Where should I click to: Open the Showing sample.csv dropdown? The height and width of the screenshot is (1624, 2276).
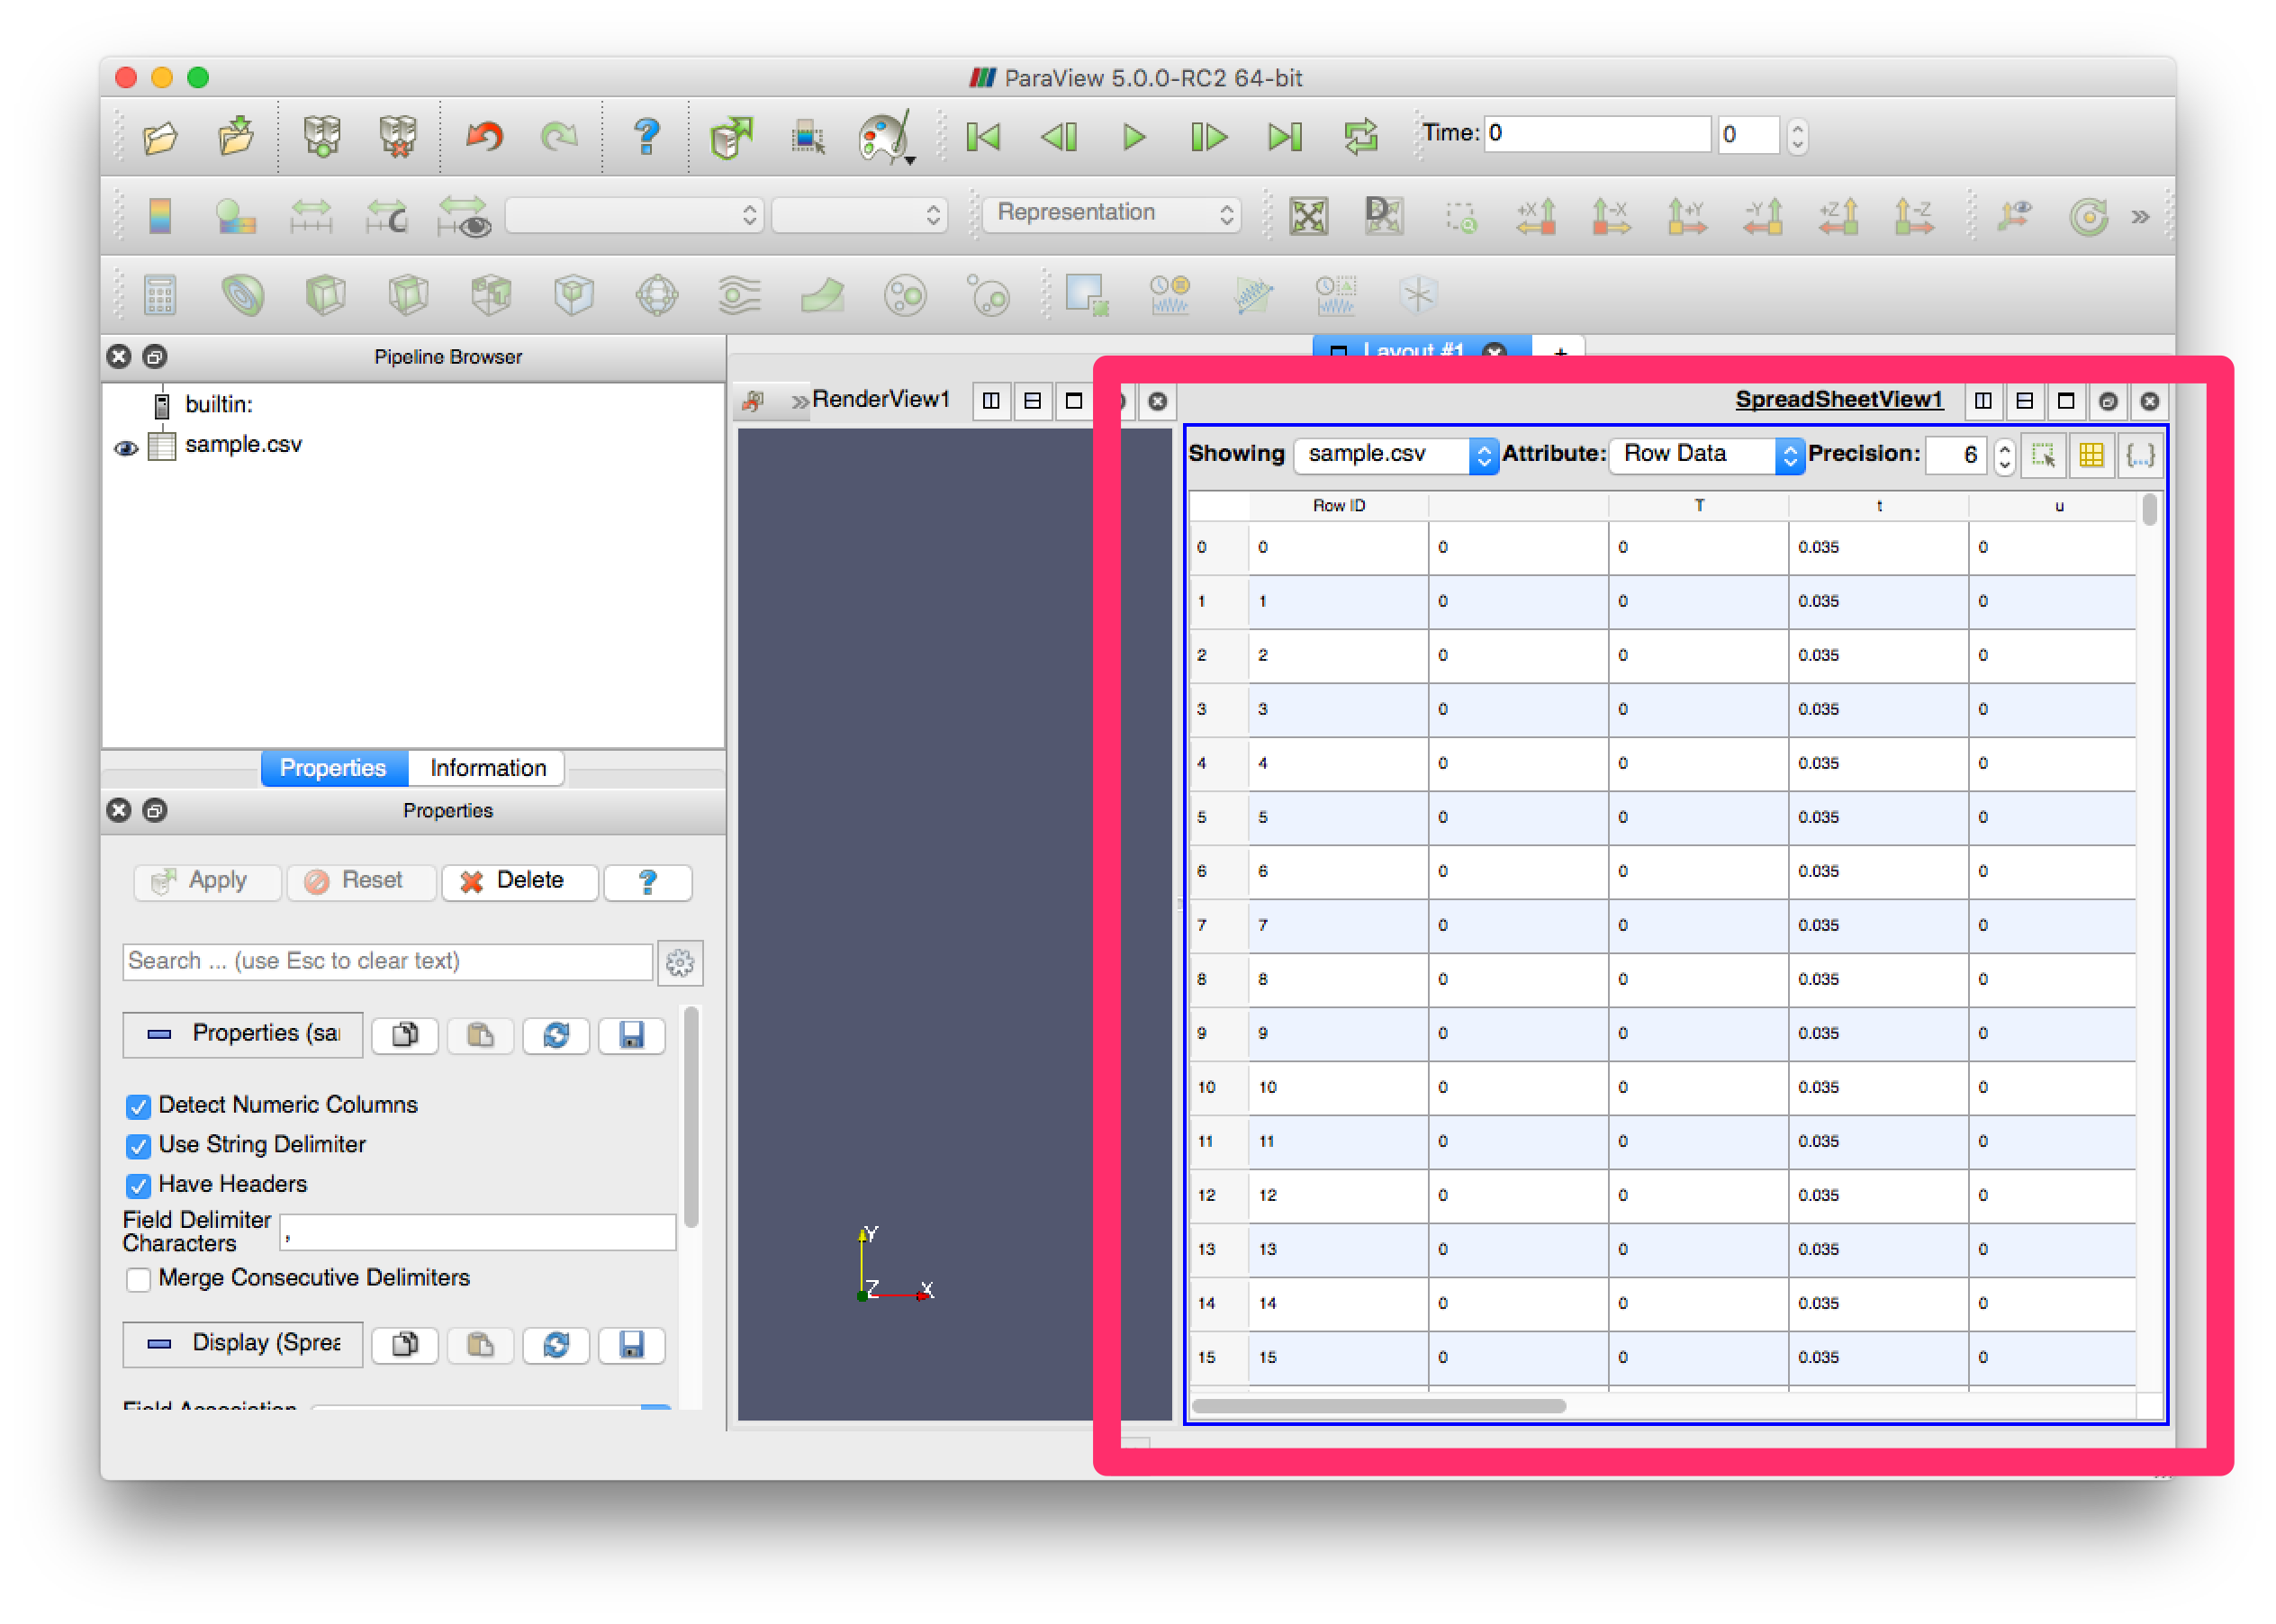pyautogui.click(x=1395, y=455)
